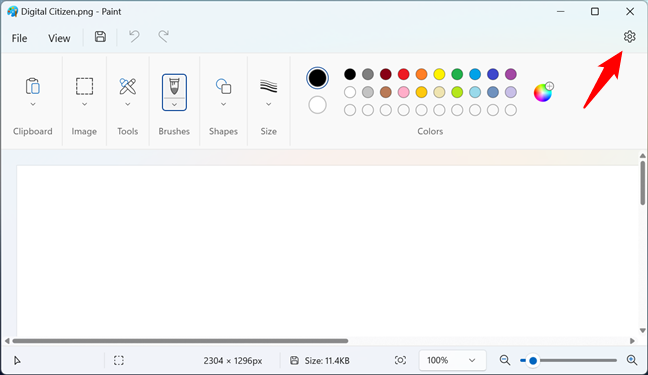
Task: Open the Size line thickness icon
Action: (269, 86)
